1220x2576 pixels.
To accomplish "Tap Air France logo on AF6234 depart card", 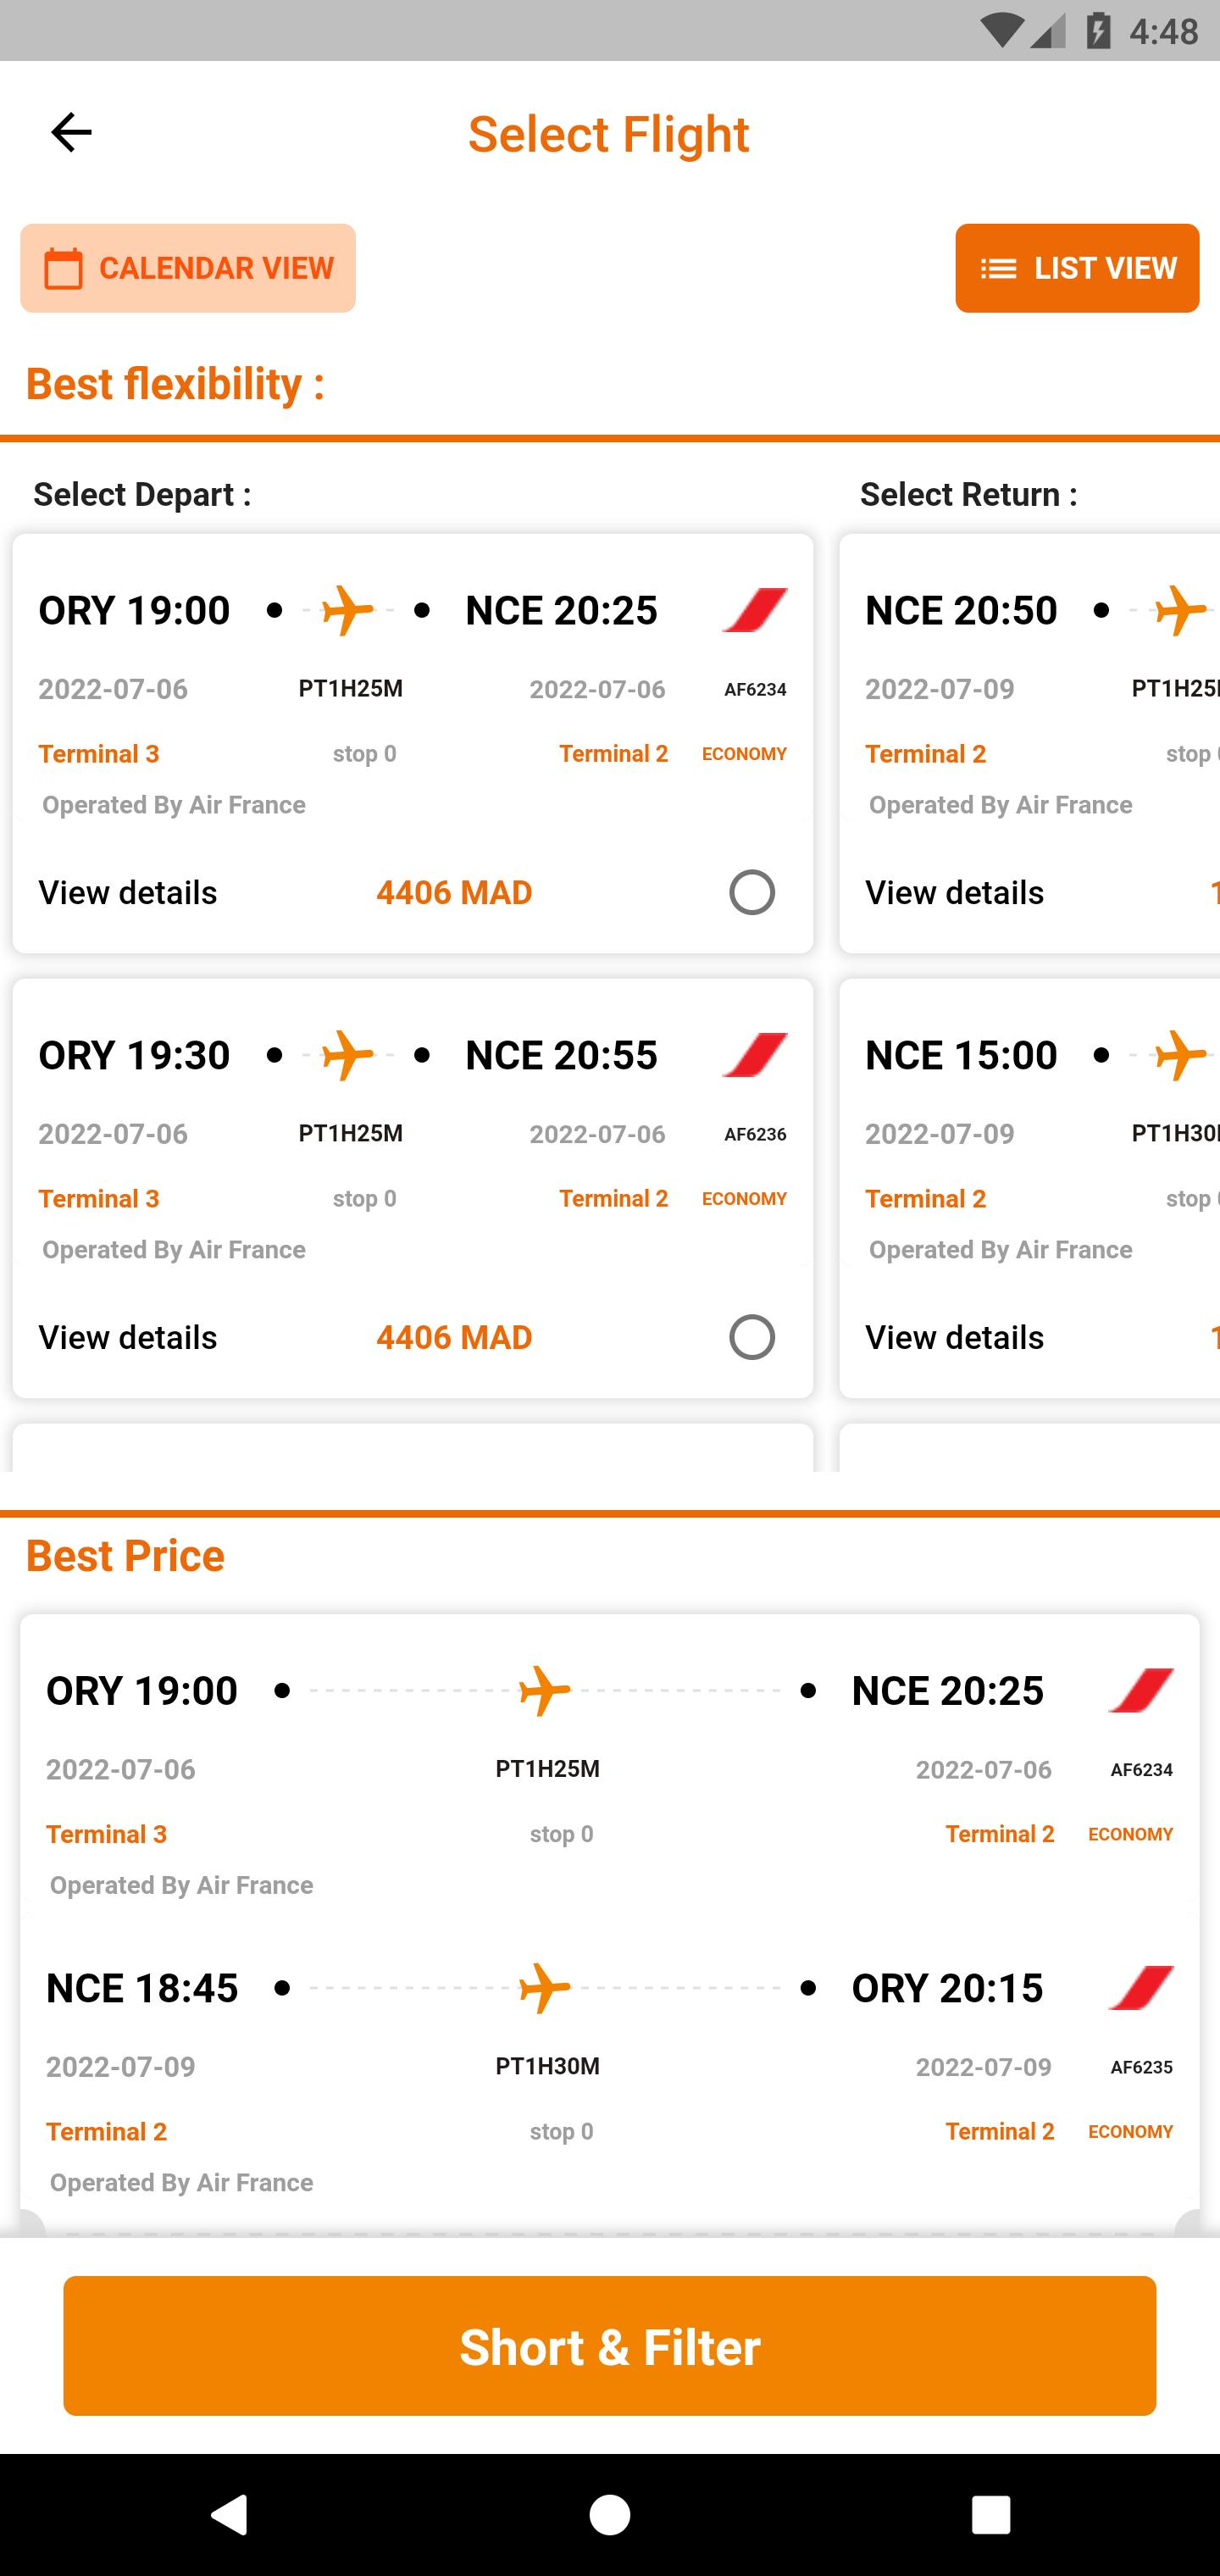I will (x=755, y=610).
